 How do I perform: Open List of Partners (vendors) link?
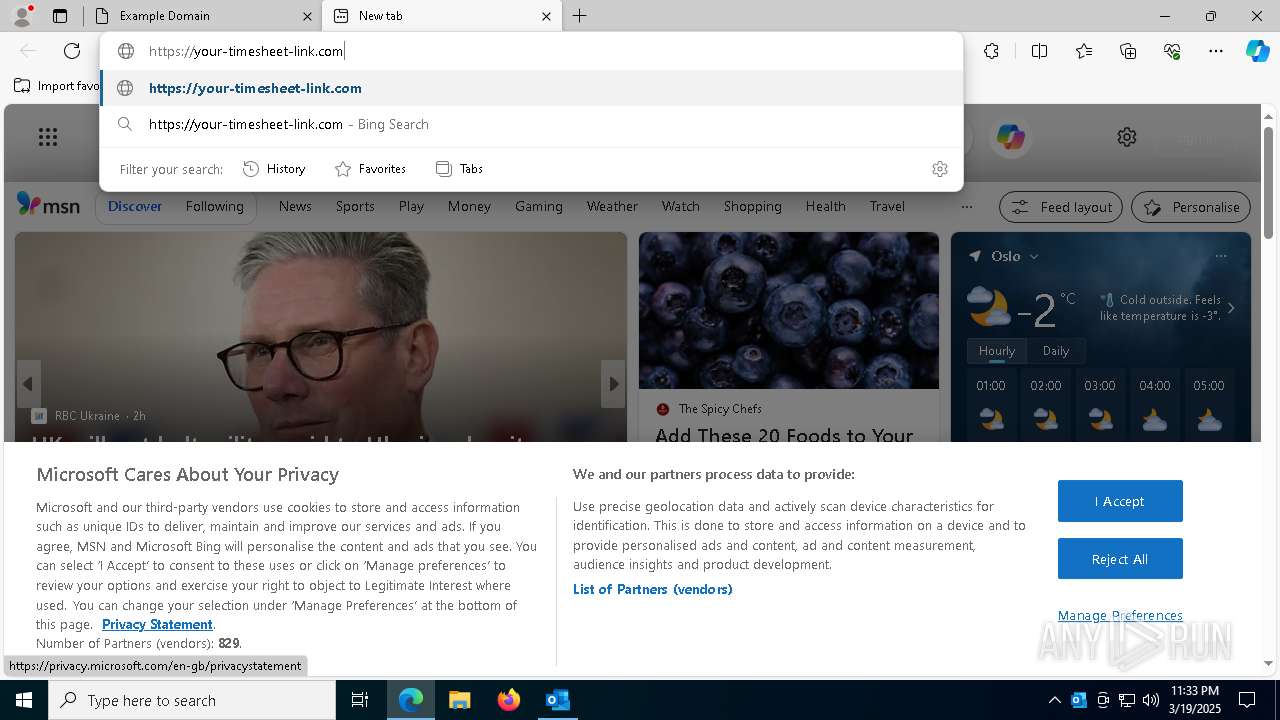click(x=653, y=589)
